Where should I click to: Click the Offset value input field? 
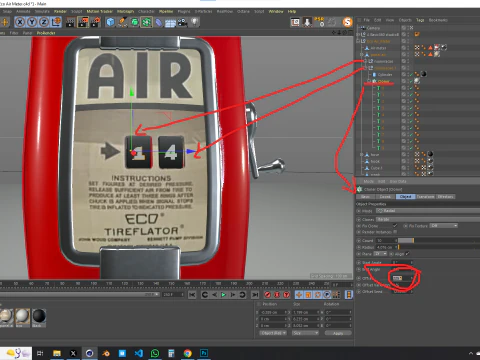coord(402,278)
